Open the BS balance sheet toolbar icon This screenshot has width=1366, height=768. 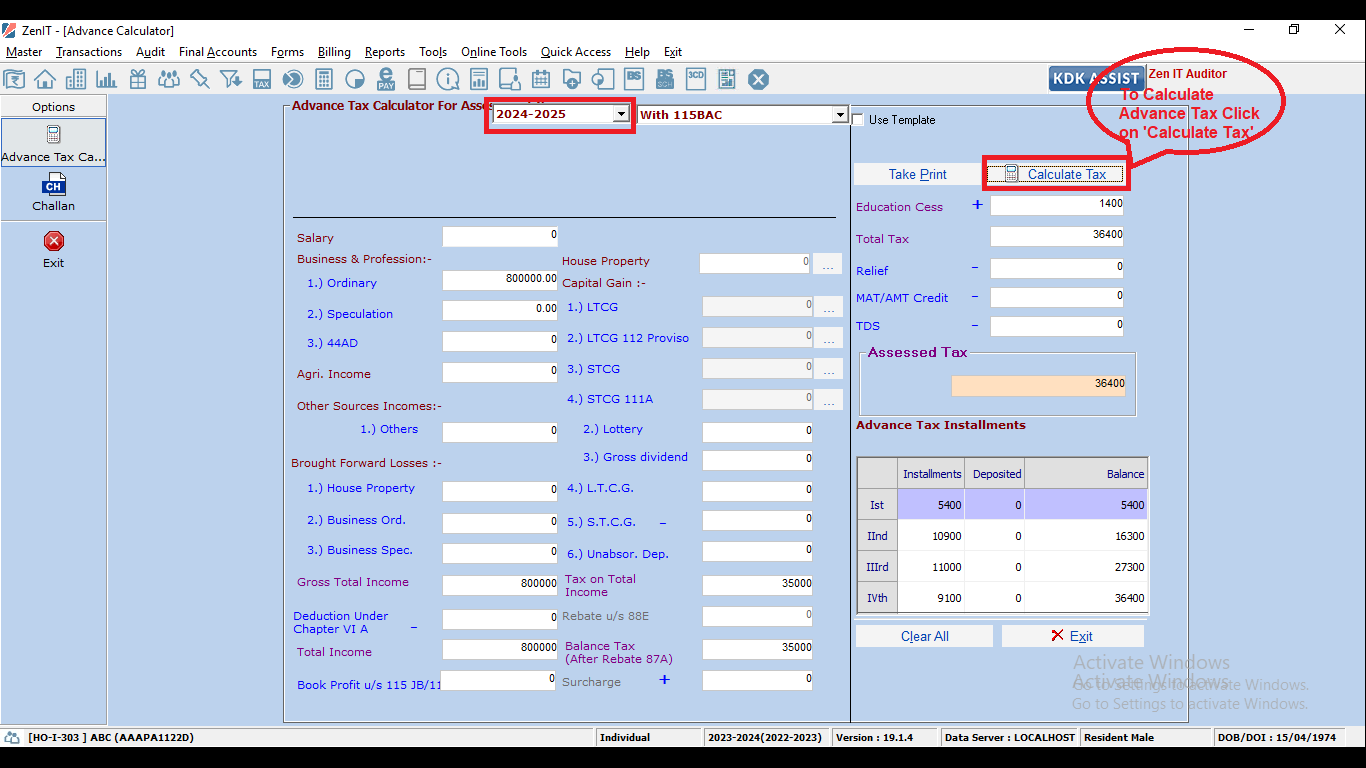tap(634, 79)
